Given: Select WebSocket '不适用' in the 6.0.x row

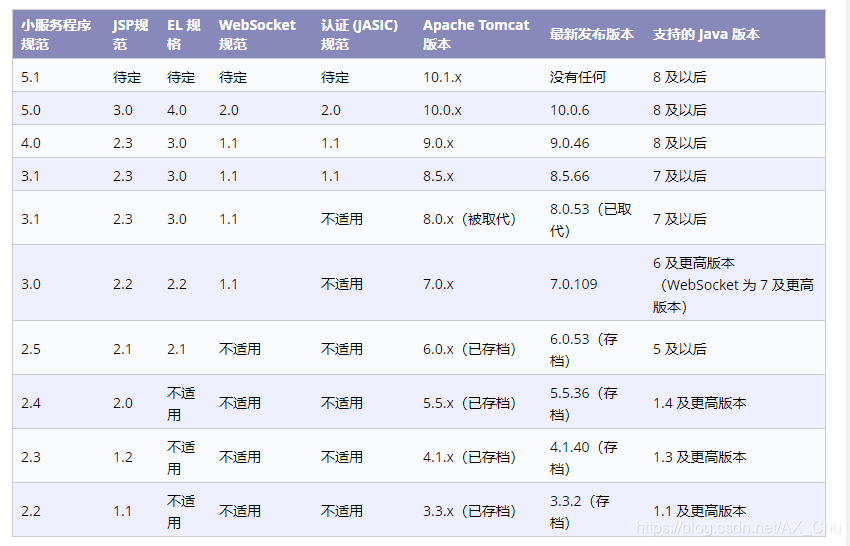Looking at the screenshot, I should point(240,349).
